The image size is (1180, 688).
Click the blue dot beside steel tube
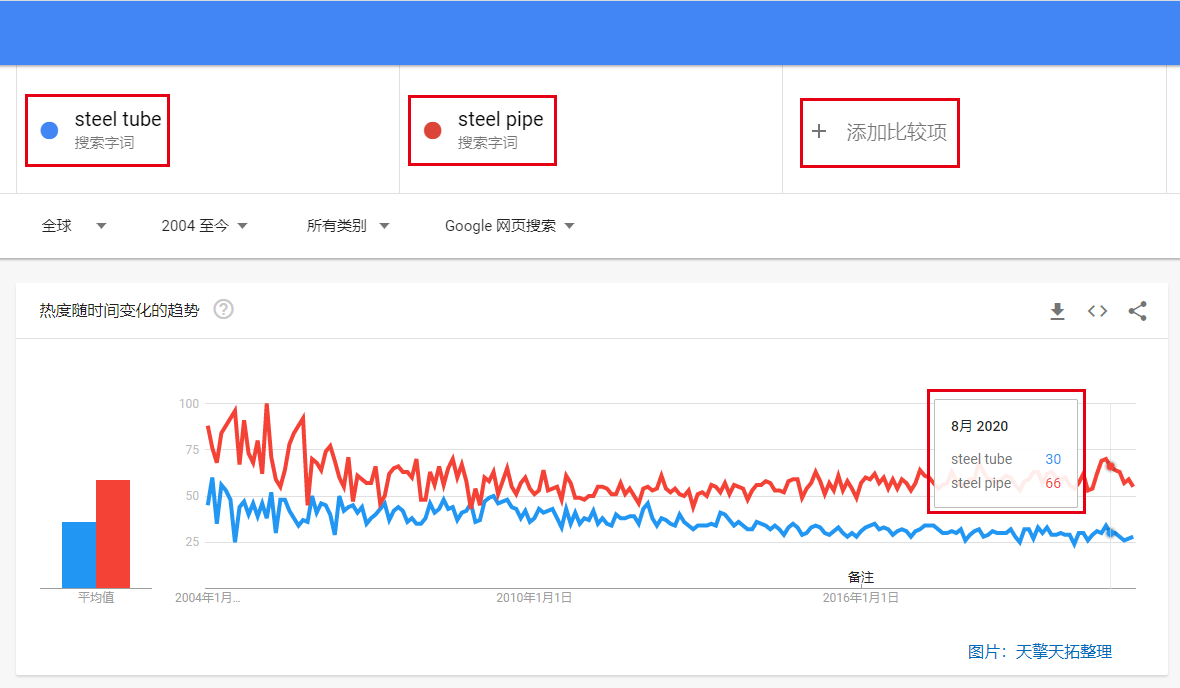click(x=50, y=130)
